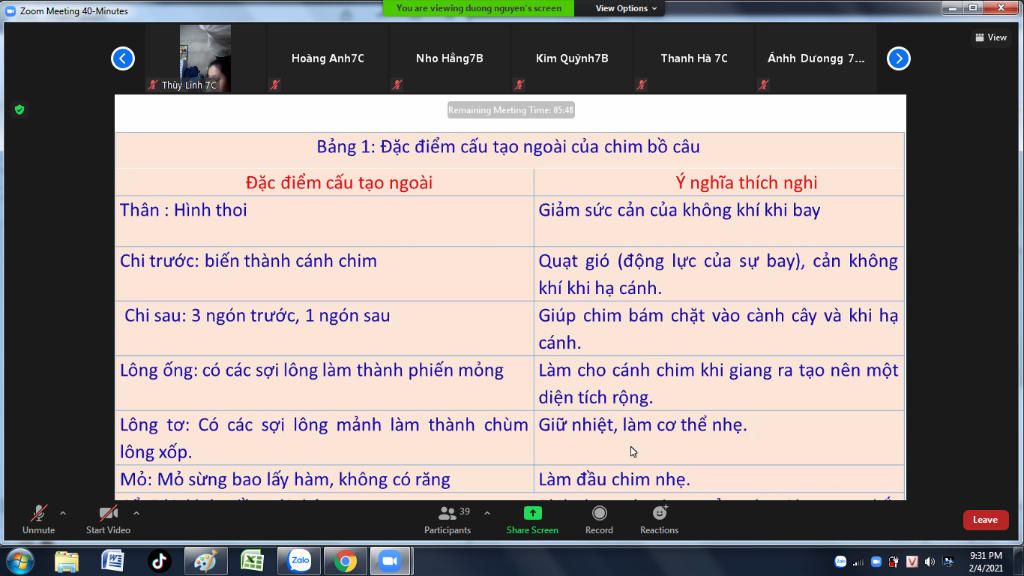The image size is (1024, 576).
Task: Select Nho Hằng7B participant tile
Action: (450, 58)
